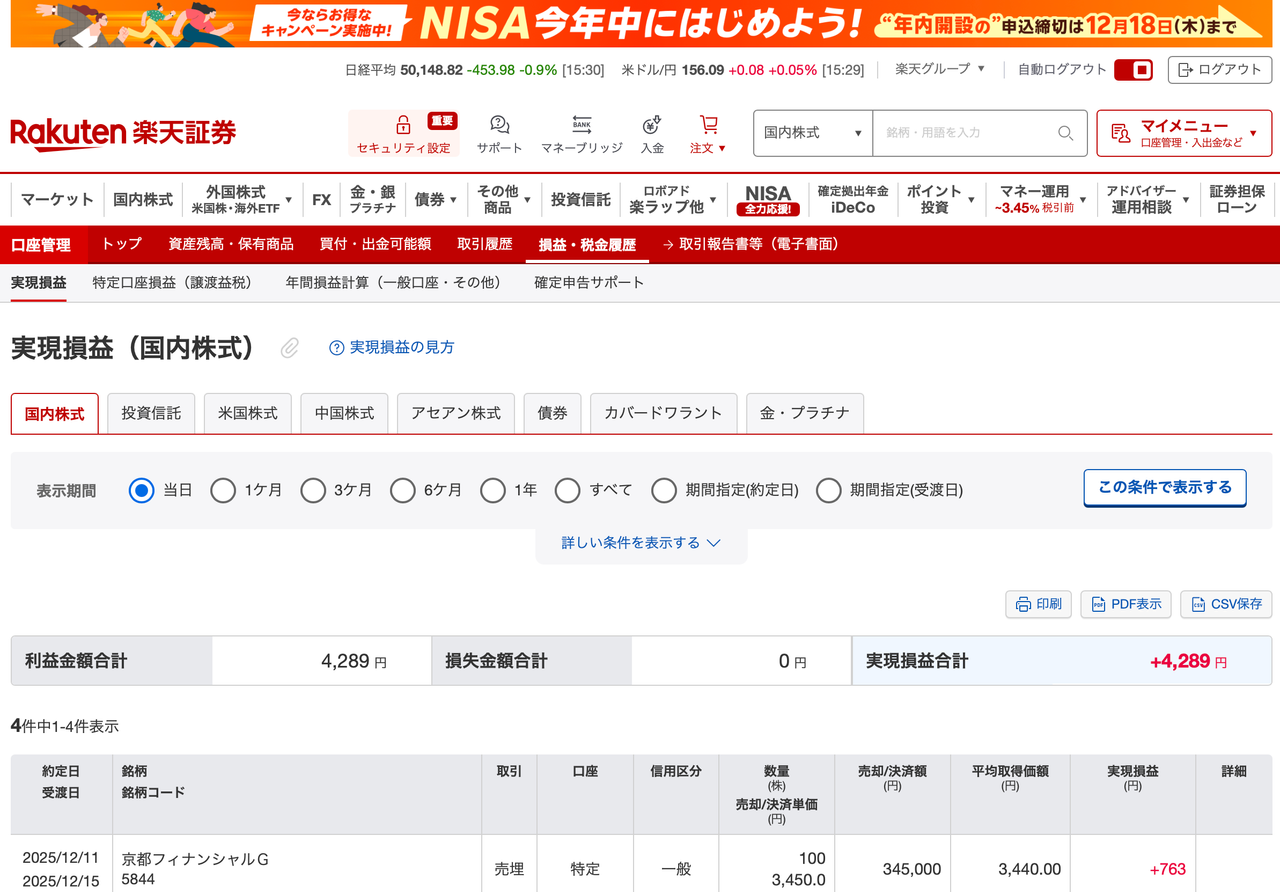Open the 注文 shopping cart icon
Viewport: 1280px width, 892px height.
[707, 125]
